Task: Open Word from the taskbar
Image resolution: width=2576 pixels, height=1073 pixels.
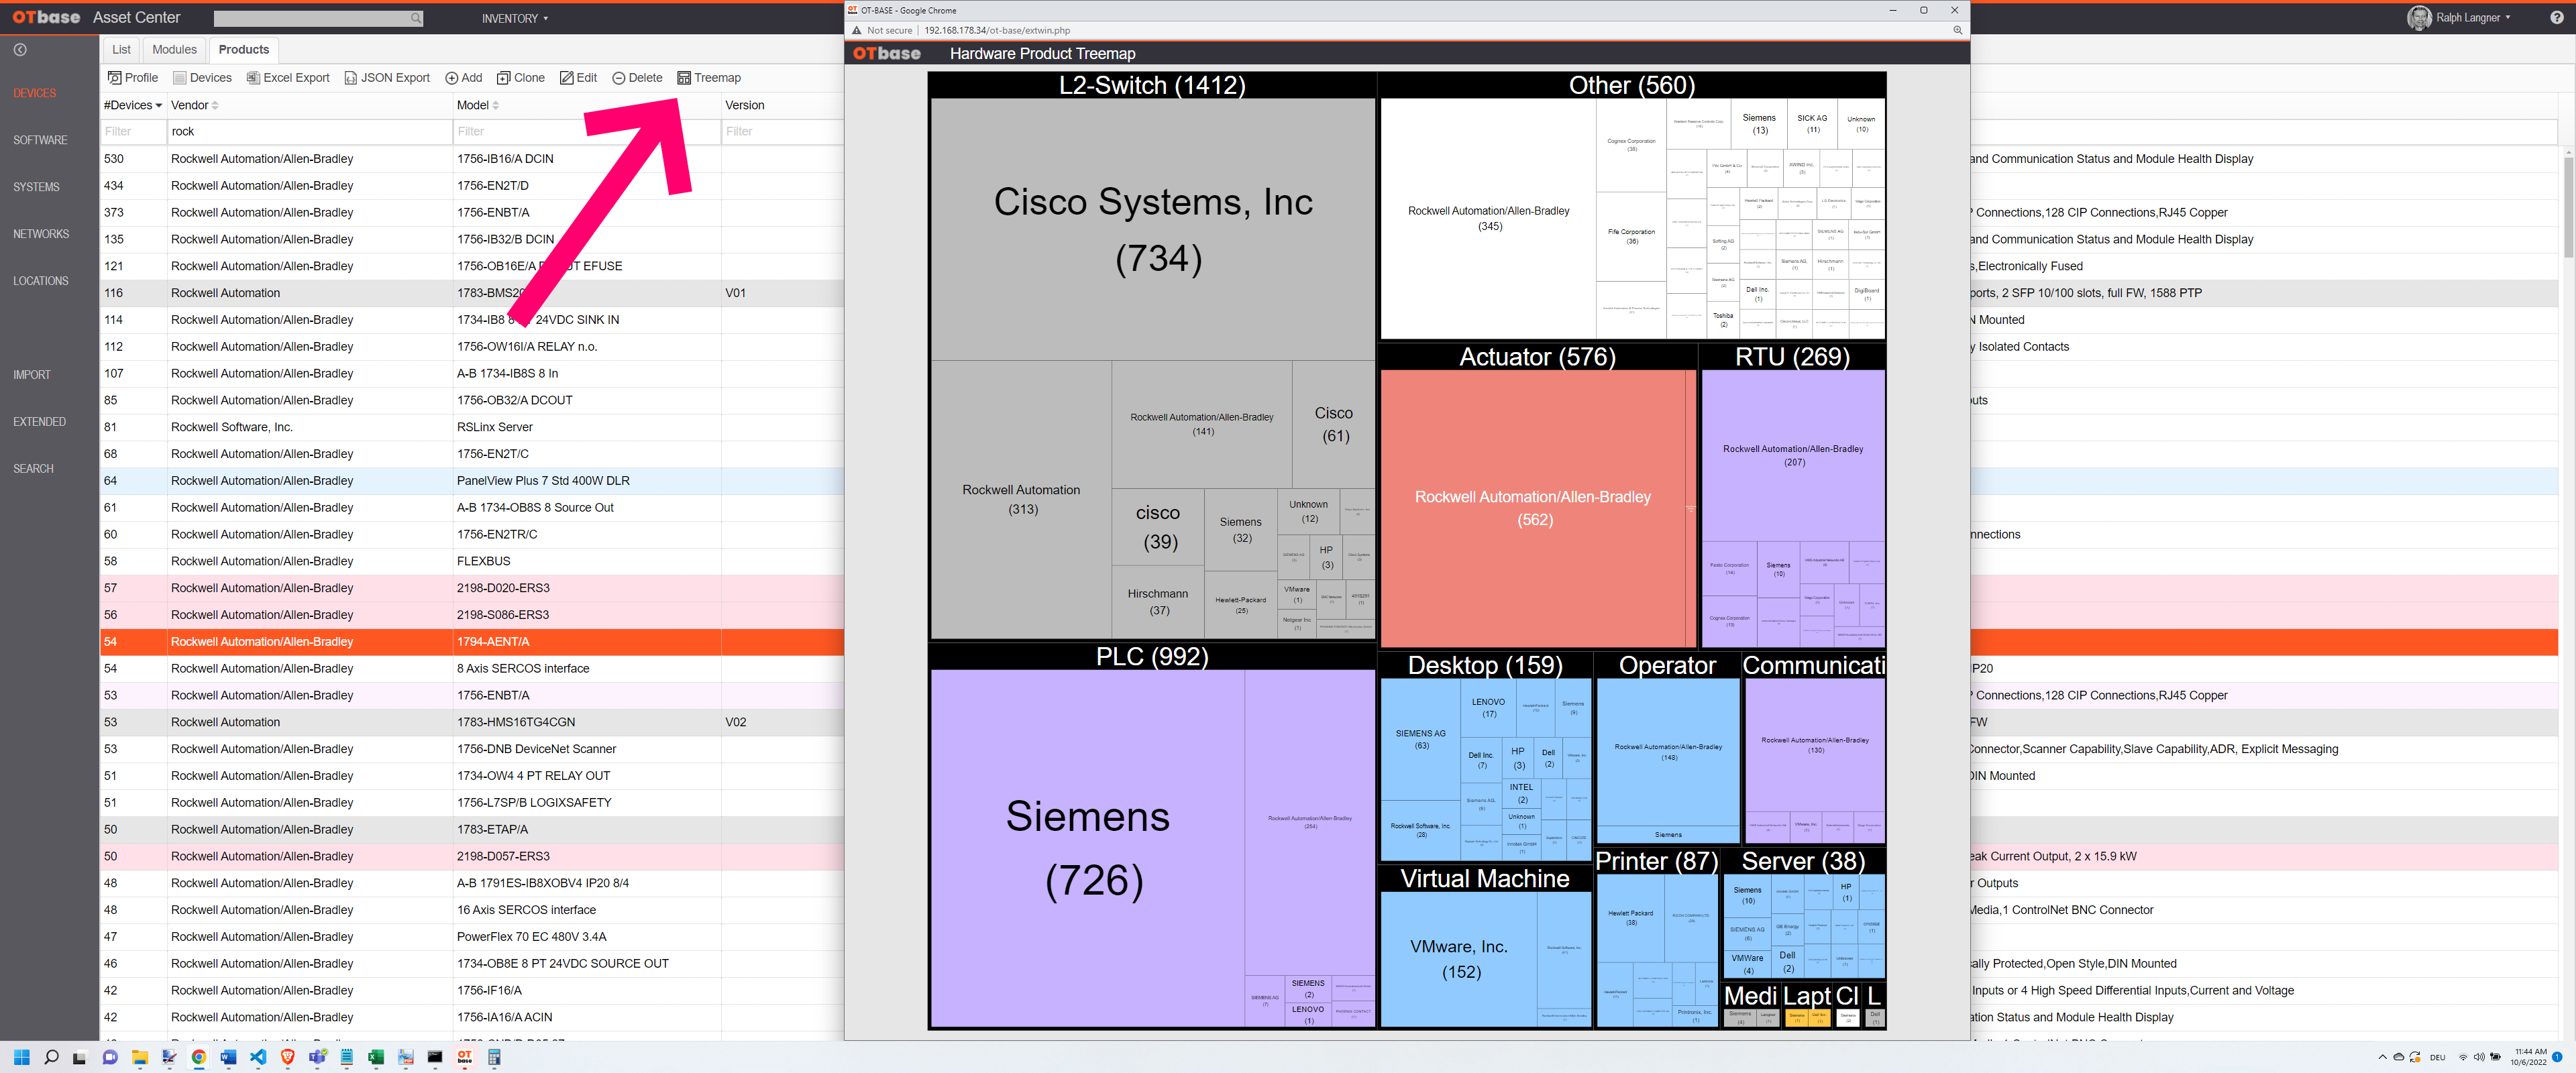Action: click(x=228, y=1057)
